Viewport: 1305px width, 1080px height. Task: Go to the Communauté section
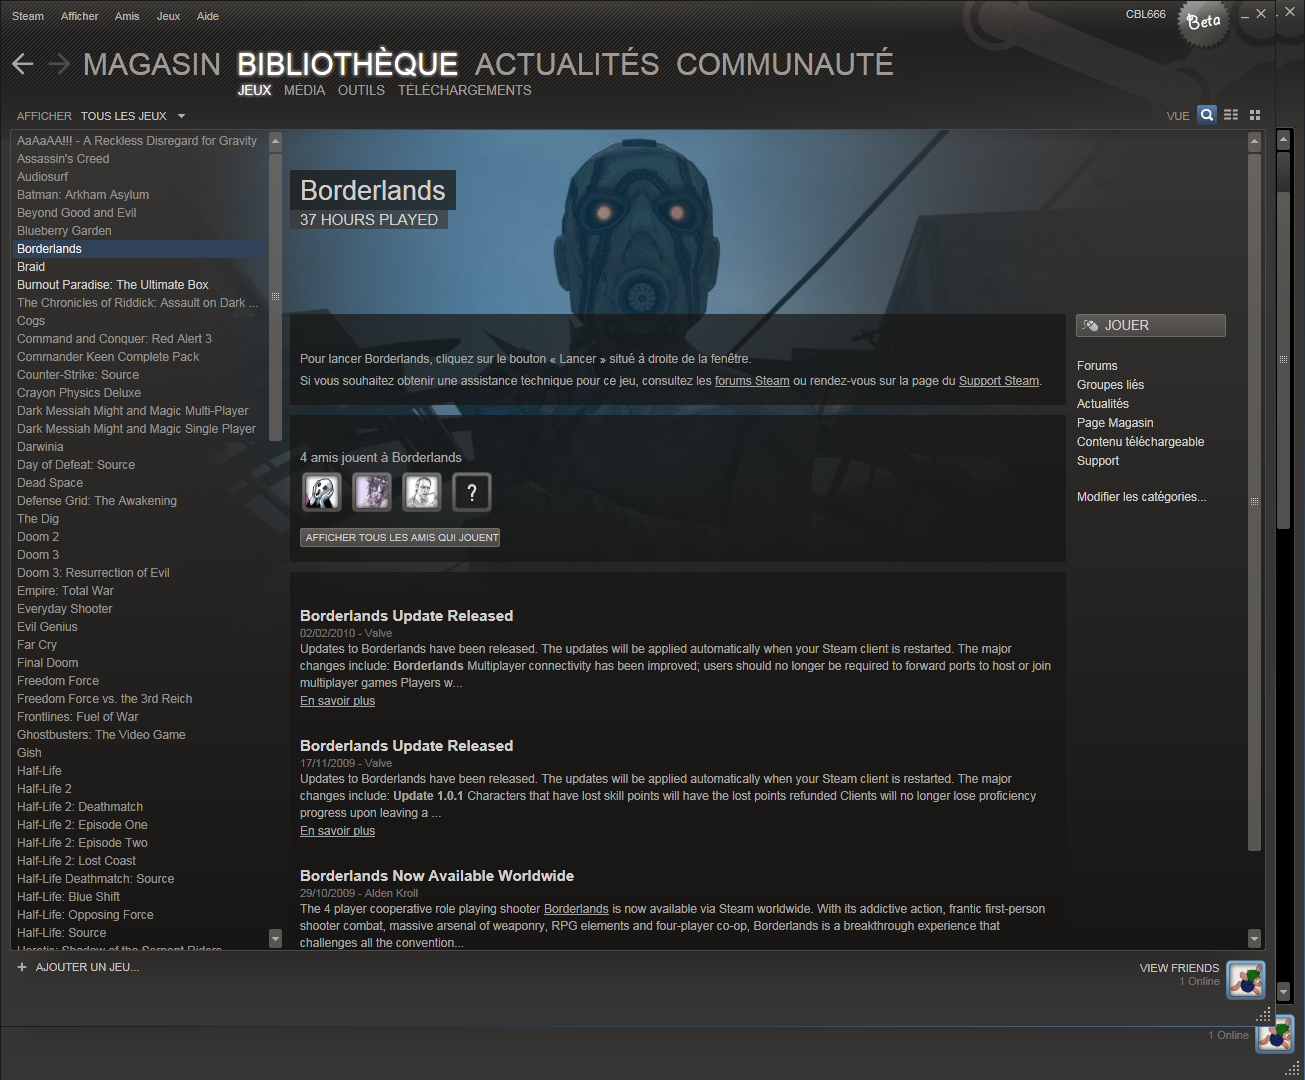click(x=785, y=64)
